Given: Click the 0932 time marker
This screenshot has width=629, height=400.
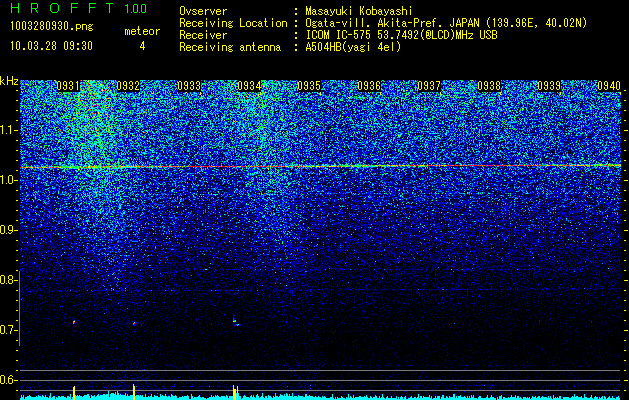Looking at the screenshot, I should tap(128, 86).
